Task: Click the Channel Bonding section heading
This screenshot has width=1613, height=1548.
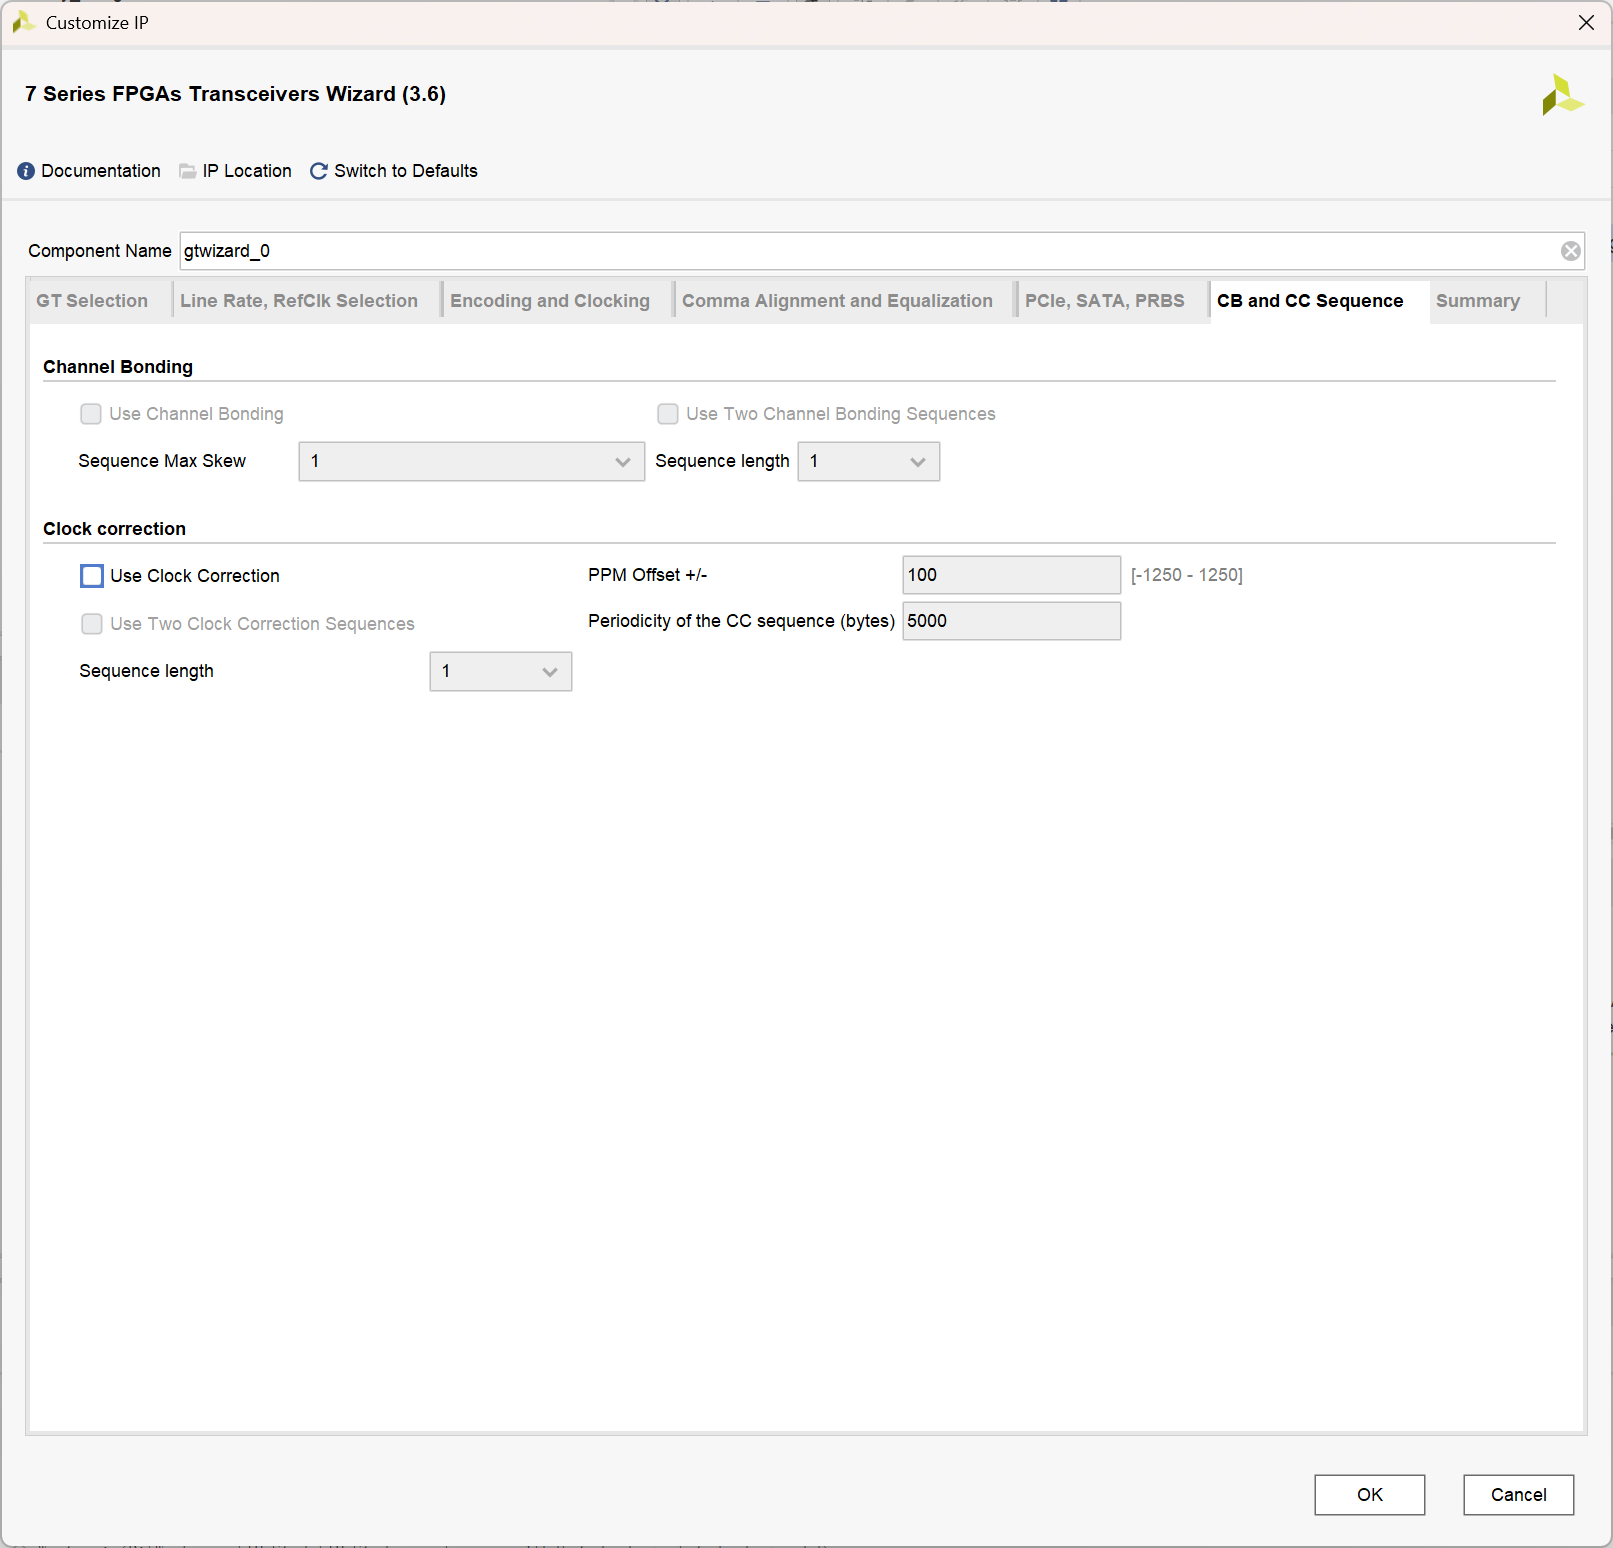Action: tap(118, 367)
